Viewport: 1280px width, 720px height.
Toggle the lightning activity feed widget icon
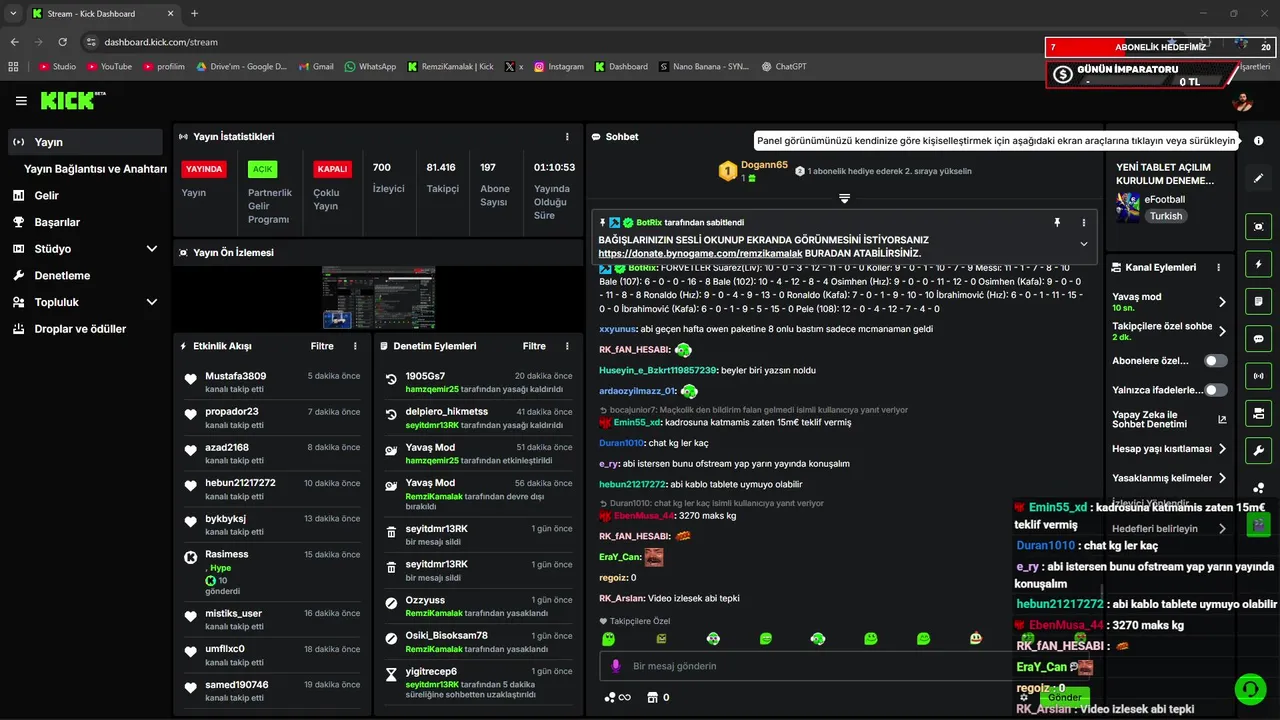click(1258, 264)
